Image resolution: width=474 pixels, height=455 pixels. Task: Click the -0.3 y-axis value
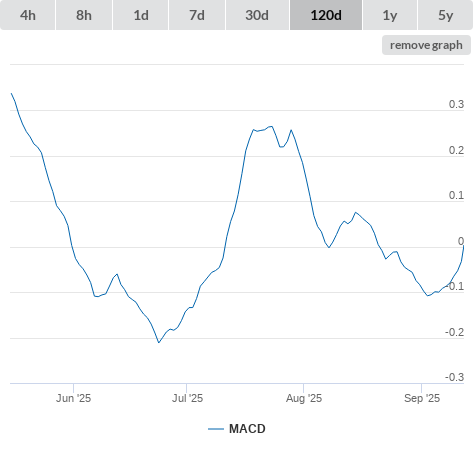pyautogui.click(x=455, y=377)
